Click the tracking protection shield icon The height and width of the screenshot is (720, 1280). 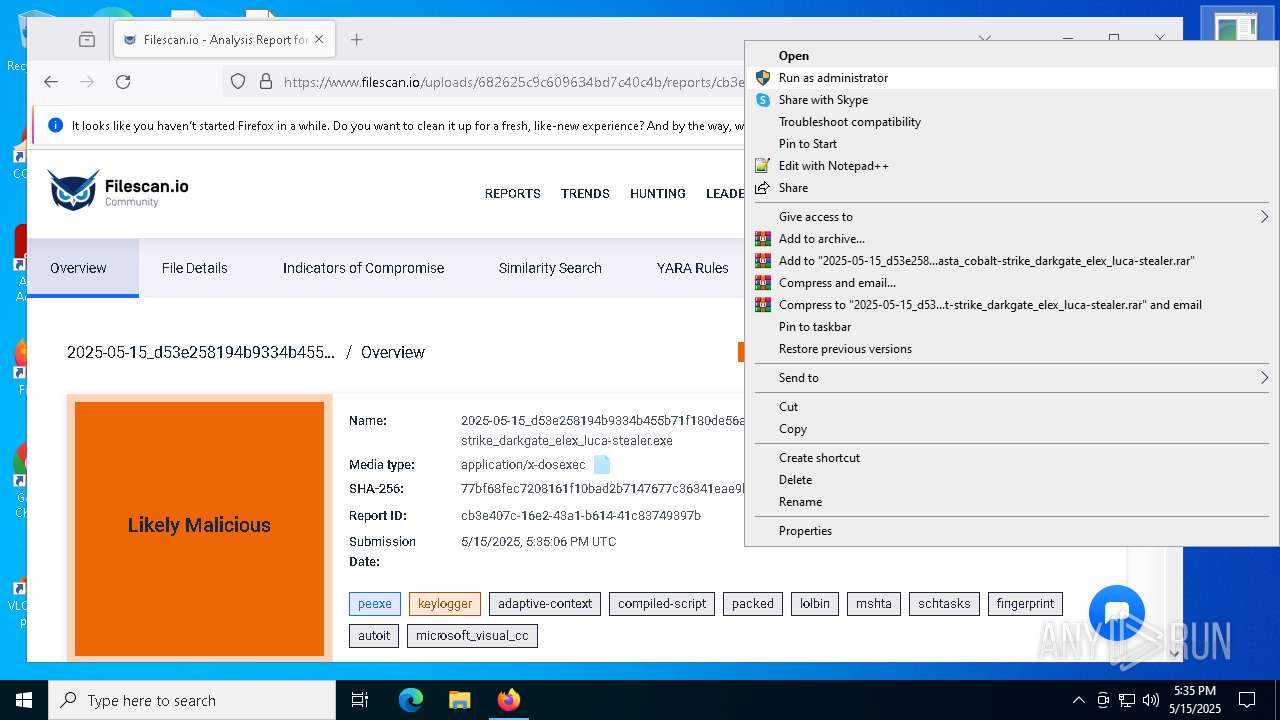click(238, 82)
